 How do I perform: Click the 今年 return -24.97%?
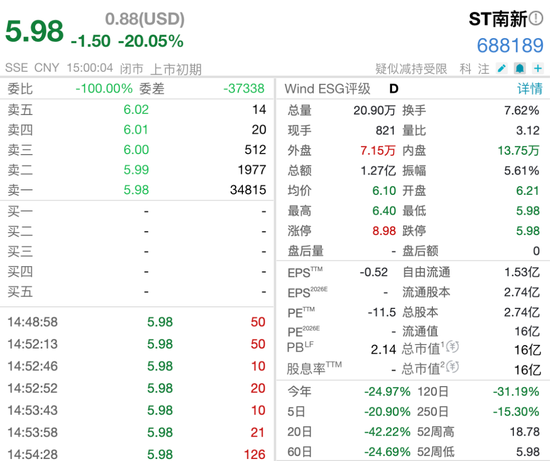(x=387, y=392)
